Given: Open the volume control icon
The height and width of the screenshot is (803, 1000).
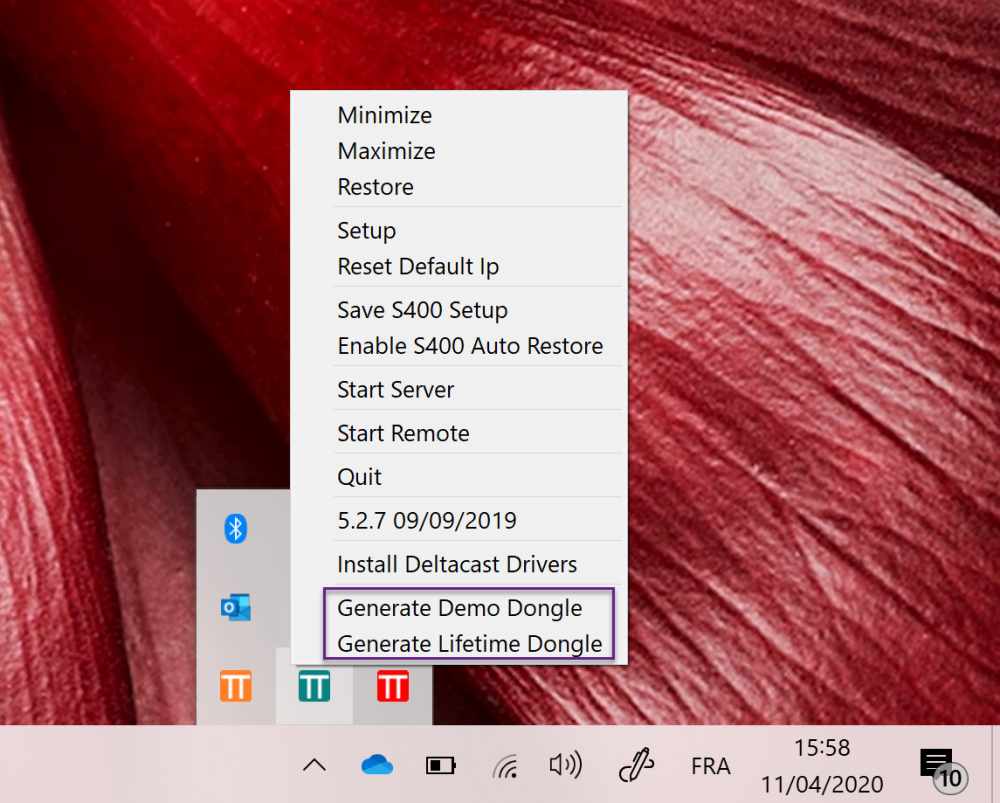Looking at the screenshot, I should click(566, 765).
